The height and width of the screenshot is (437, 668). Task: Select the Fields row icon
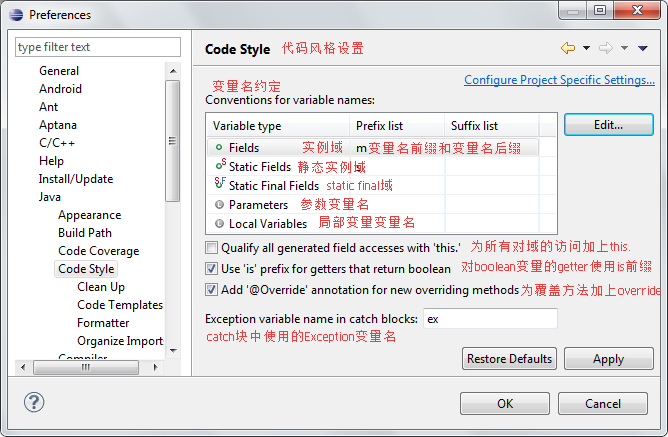pyautogui.click(x=219, y=147)
